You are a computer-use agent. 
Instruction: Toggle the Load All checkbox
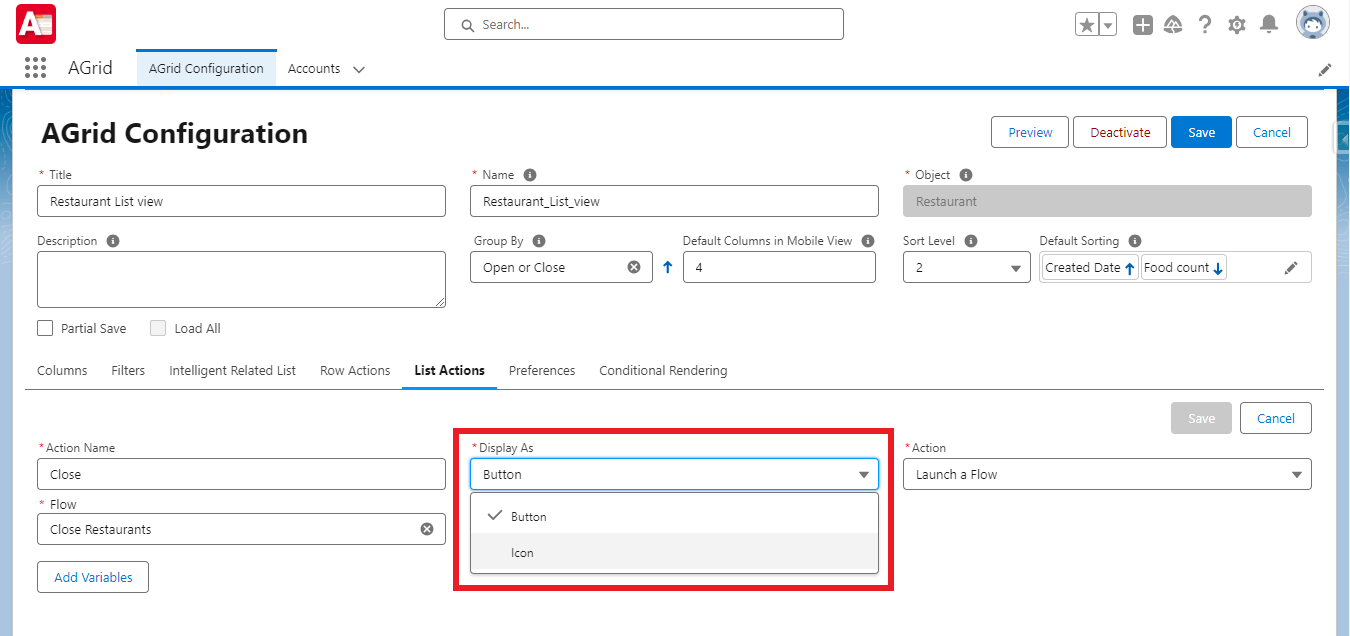pyautogui.click(x=158, y=328)
